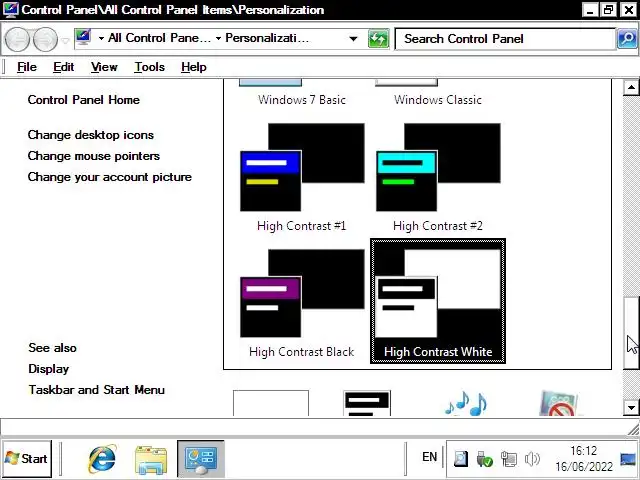Viewport: 640px width, 480px height.
Task: Open the Action Center tray icon
Action: point(461,459)
